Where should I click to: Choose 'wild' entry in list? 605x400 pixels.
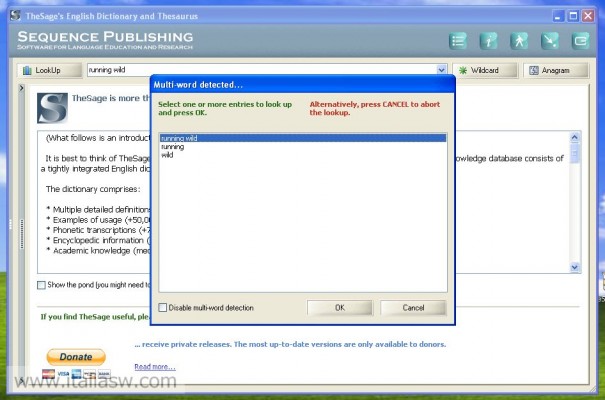click(167, 155)
